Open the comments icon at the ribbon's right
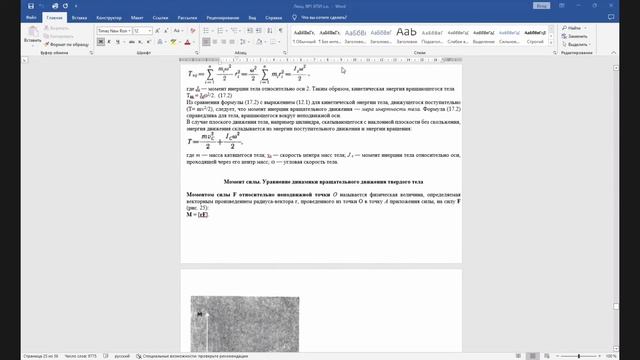 coord(611,17)
